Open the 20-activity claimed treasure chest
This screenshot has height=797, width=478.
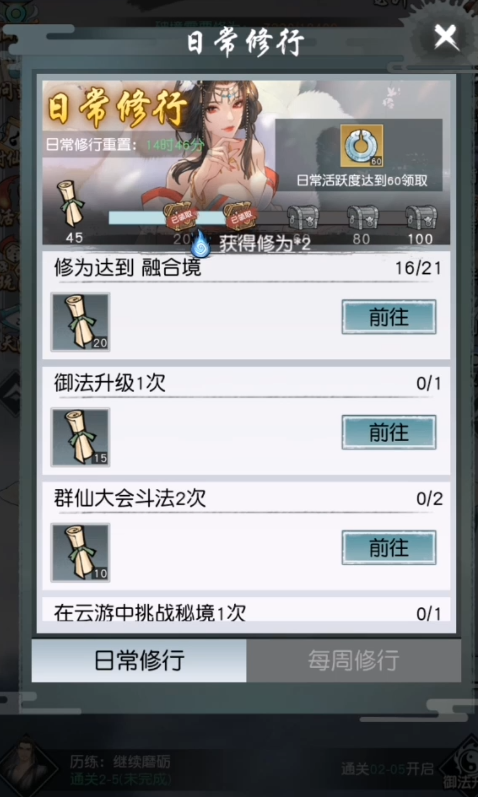pos(181,216)
